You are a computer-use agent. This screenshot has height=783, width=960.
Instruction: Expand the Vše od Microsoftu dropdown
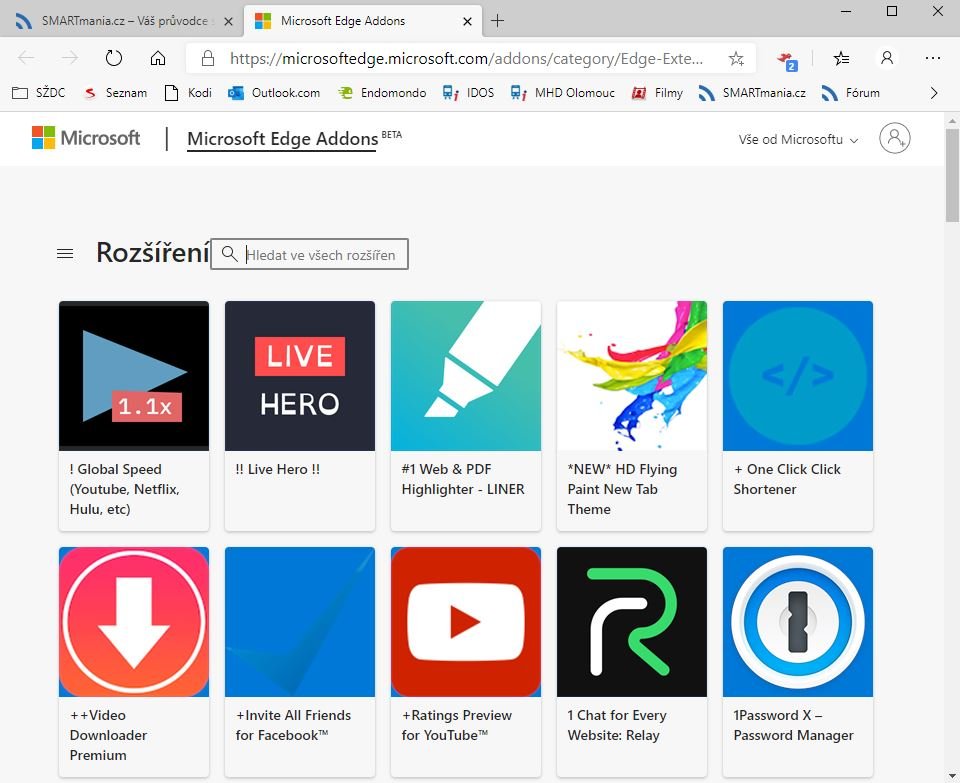[798, 140]
